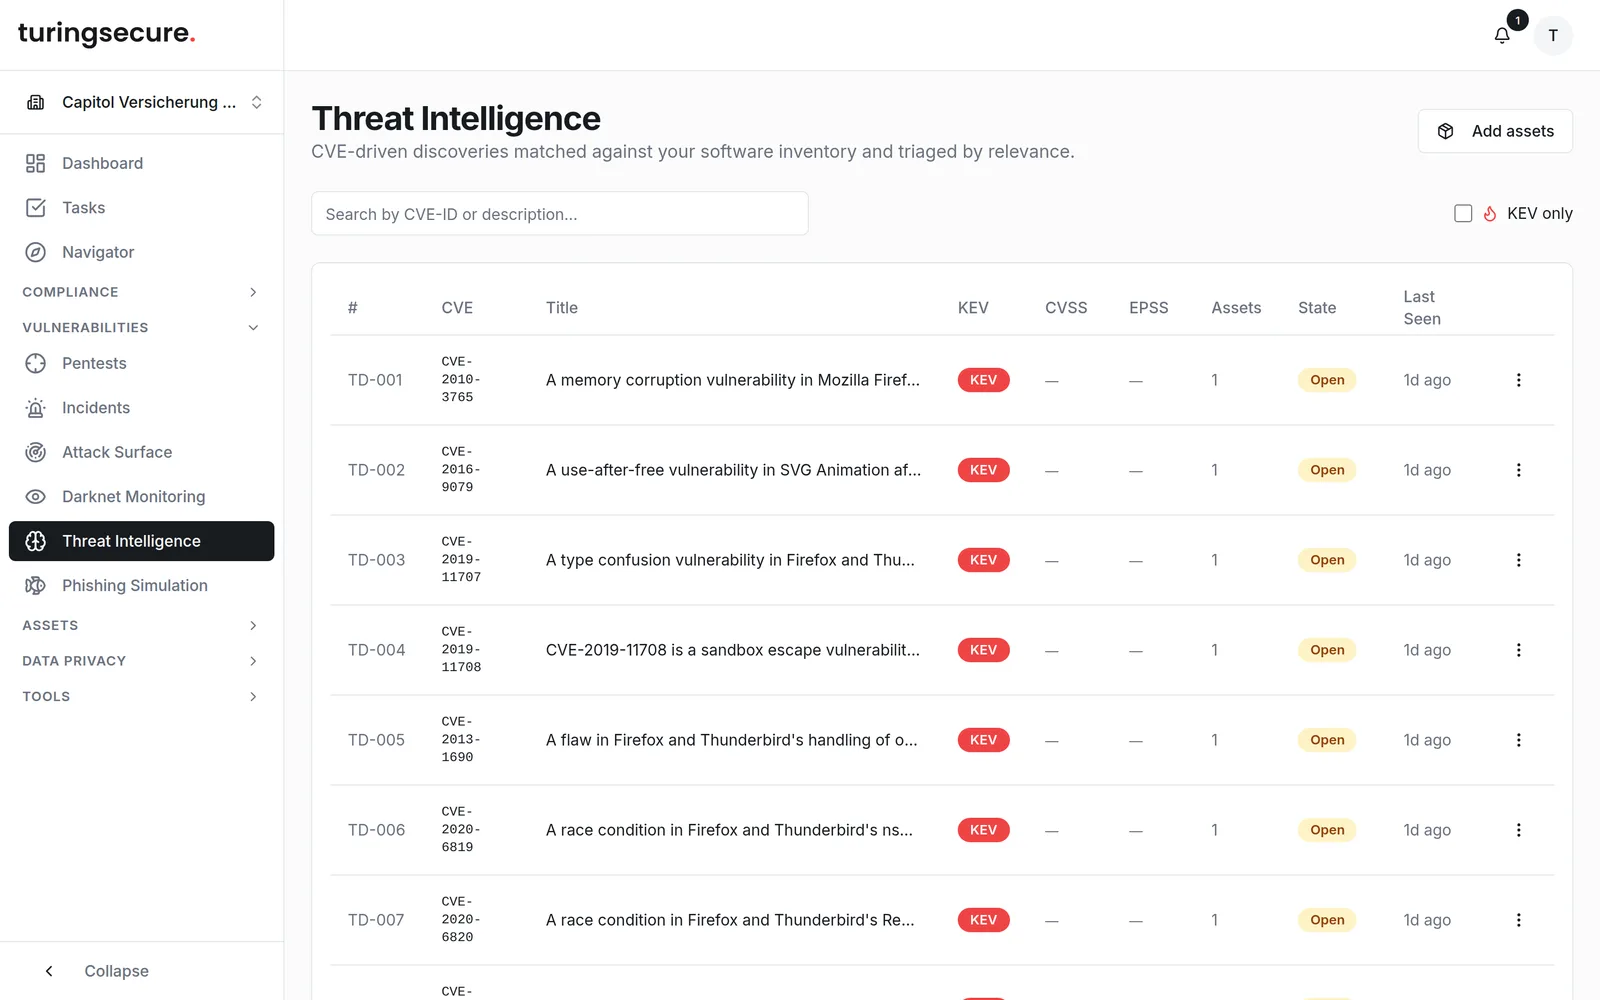
Task: Click CVE-2016-9079 identifier
Action: pos(461,470)
